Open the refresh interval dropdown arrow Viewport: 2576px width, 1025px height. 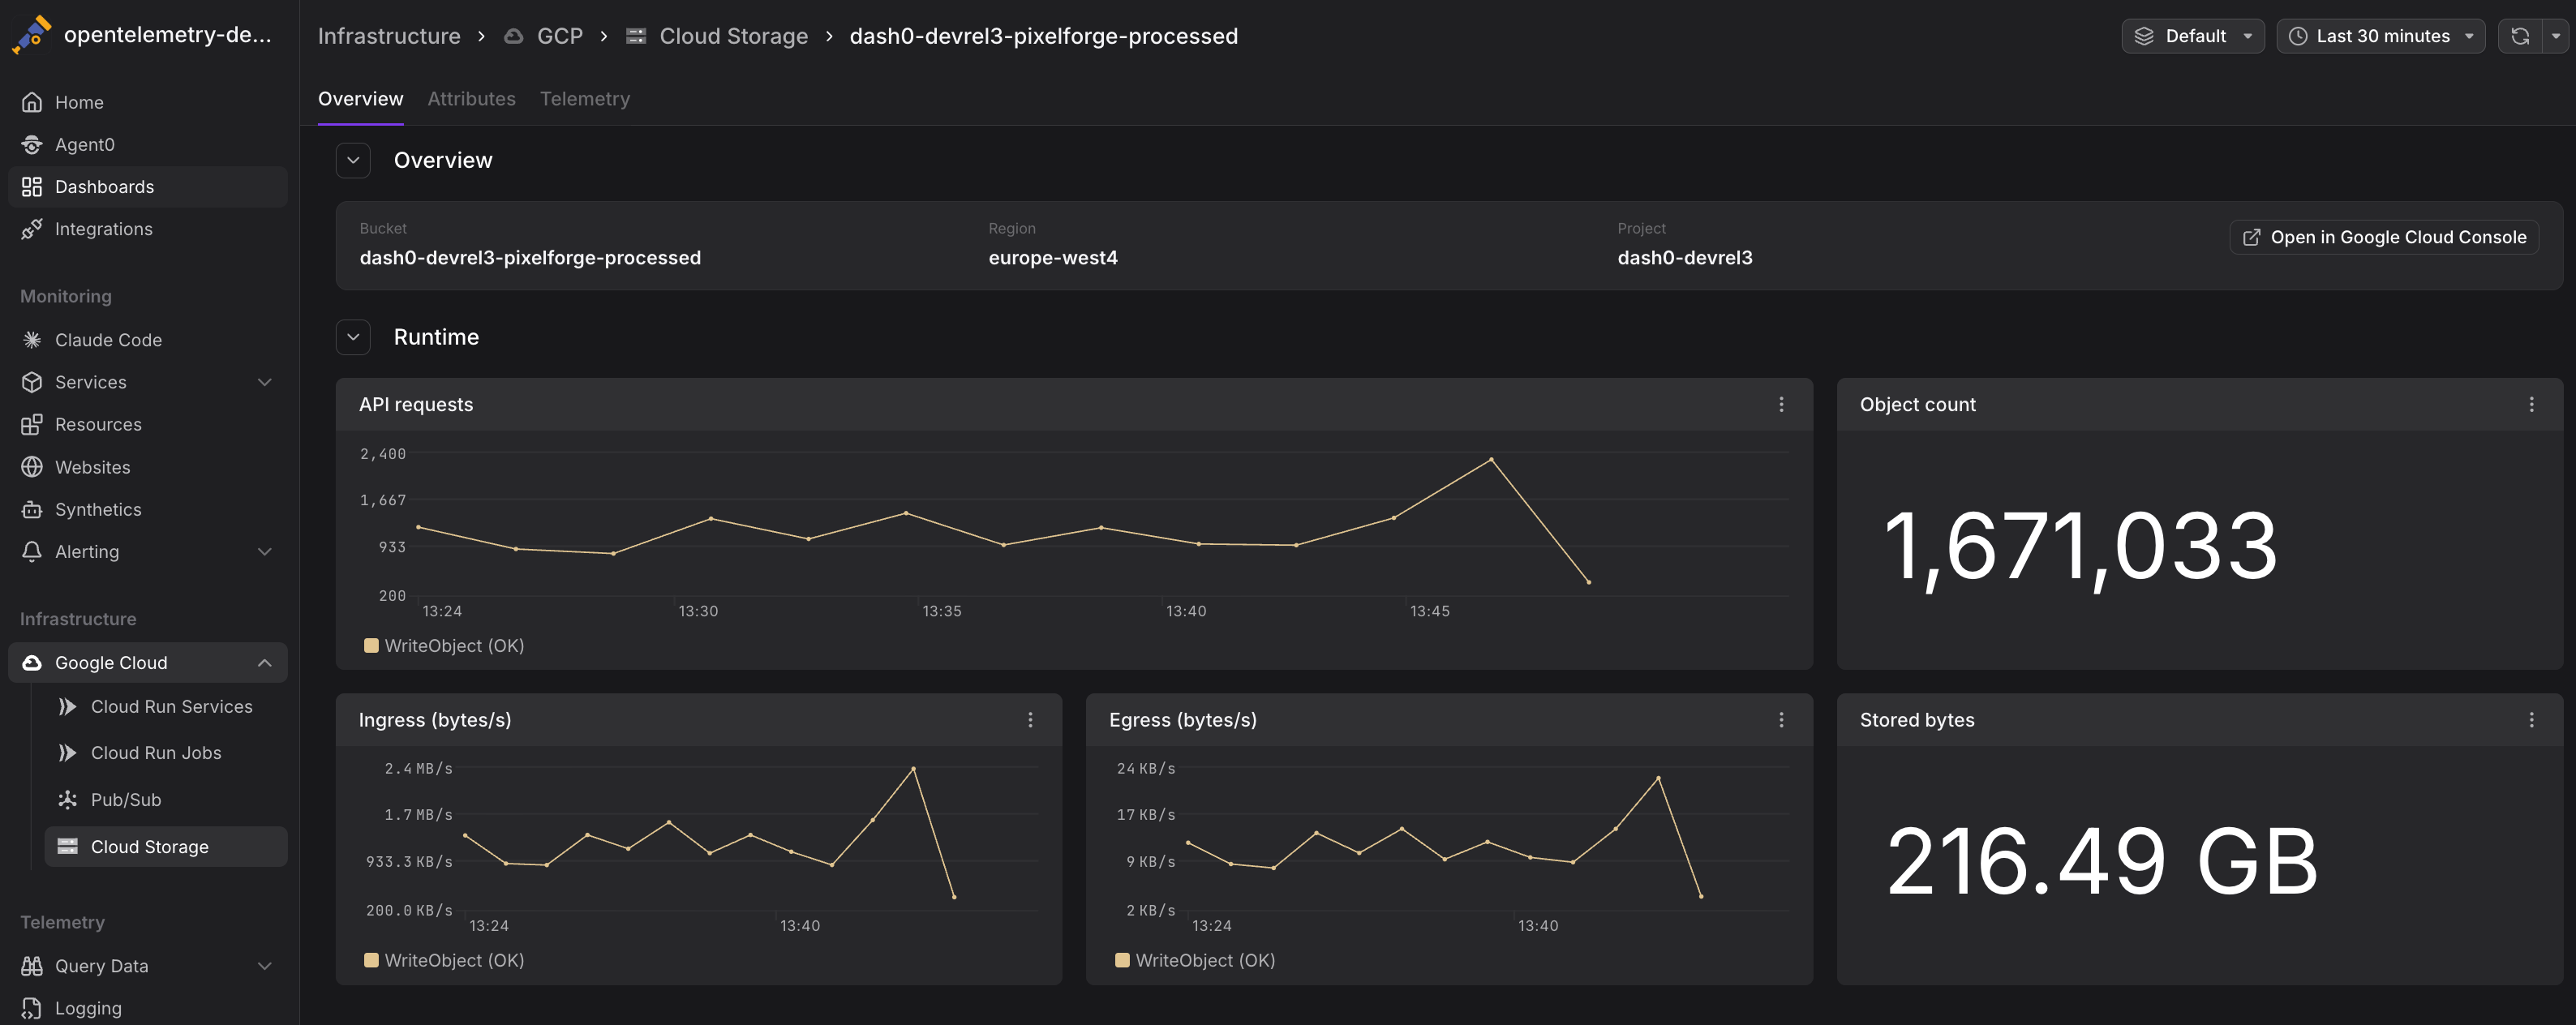pyautogui.click(x=2555, y=36)
